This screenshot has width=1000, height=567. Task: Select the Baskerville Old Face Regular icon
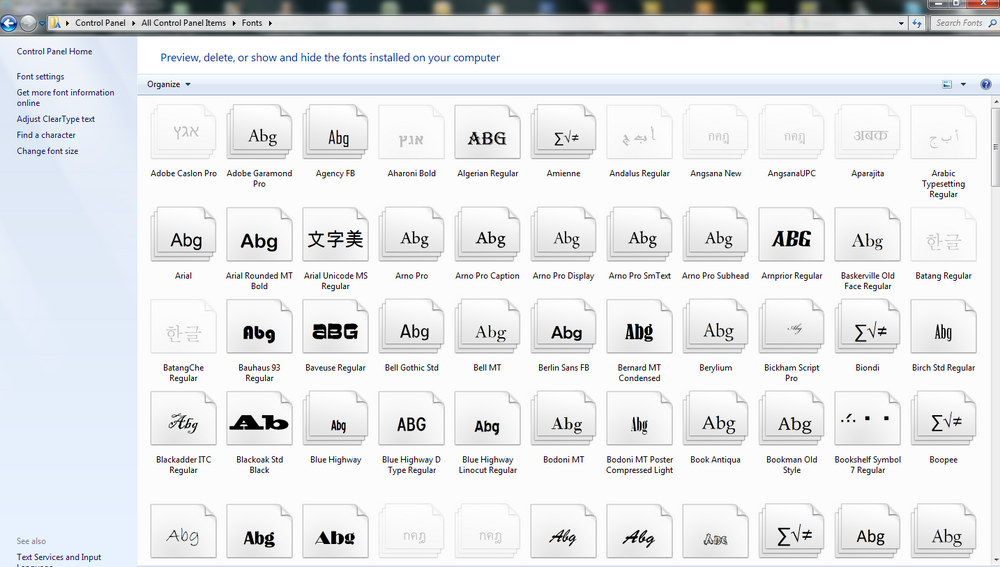pos(867,234)
